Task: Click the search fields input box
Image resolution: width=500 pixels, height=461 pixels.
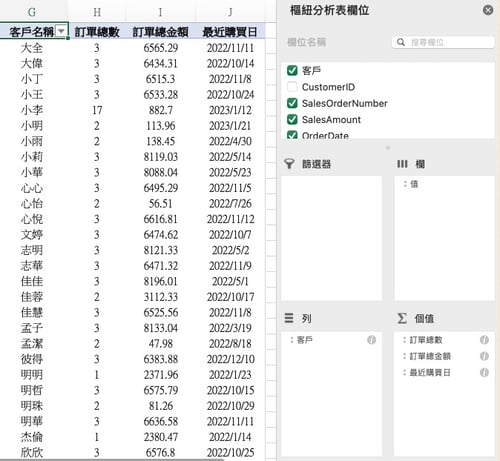Action: coord(443,42)
